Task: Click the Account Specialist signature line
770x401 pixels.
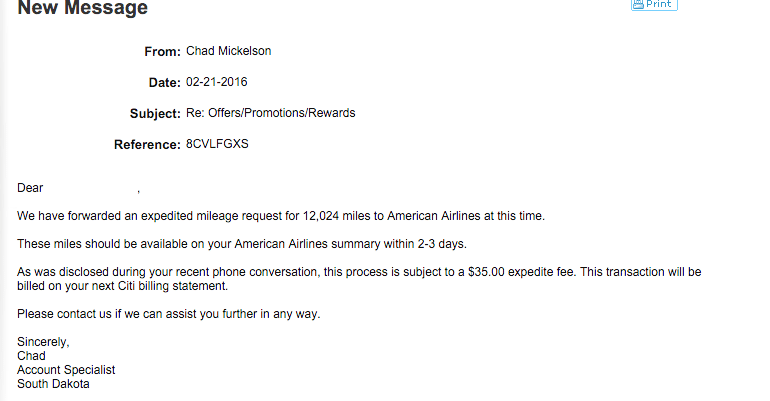Action: (x=66, y=370)
